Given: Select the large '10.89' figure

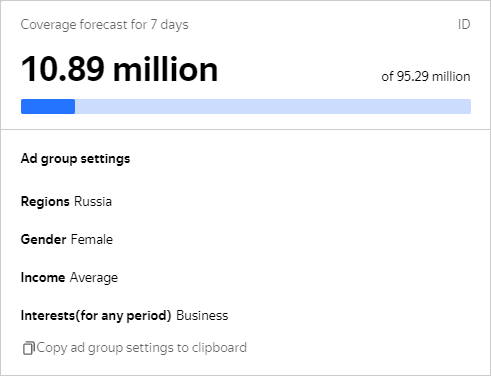Looking at the screenshot, I should coord(62,69).
